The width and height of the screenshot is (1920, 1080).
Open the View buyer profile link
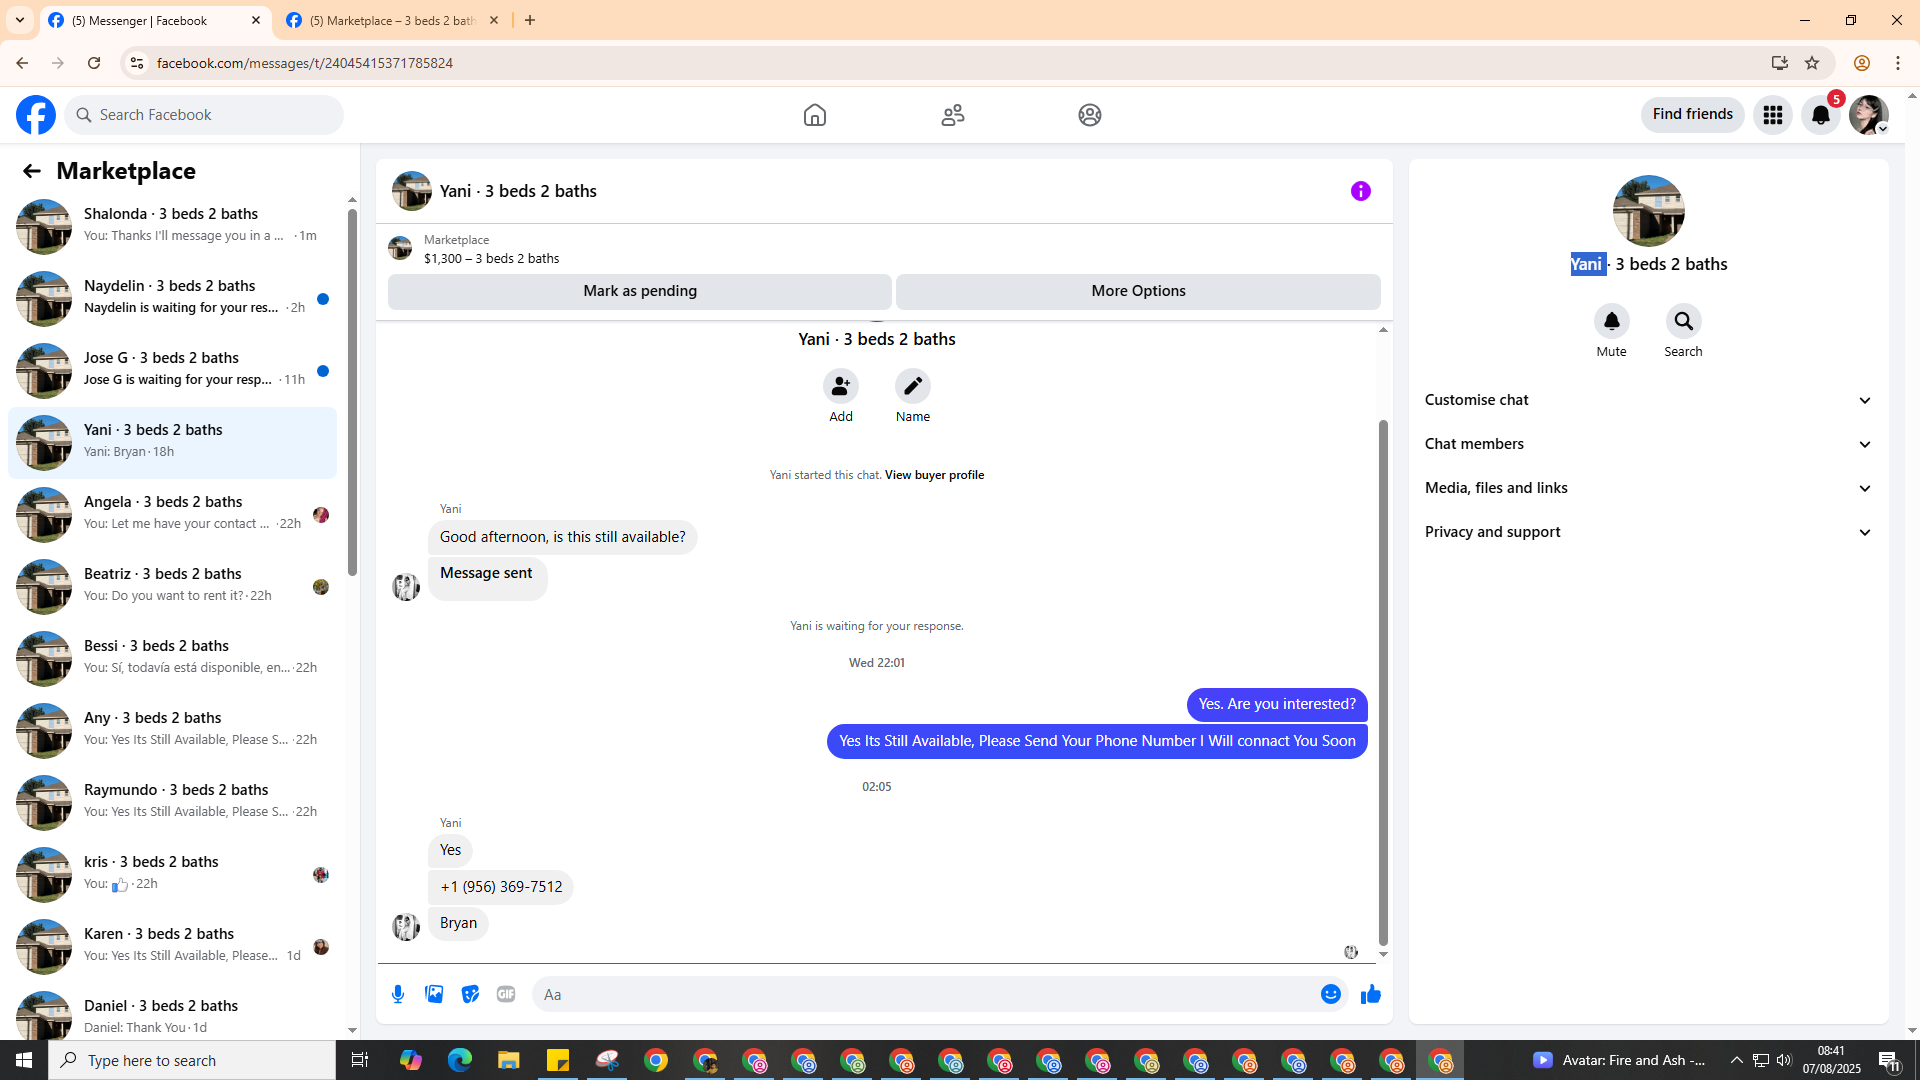934,475
